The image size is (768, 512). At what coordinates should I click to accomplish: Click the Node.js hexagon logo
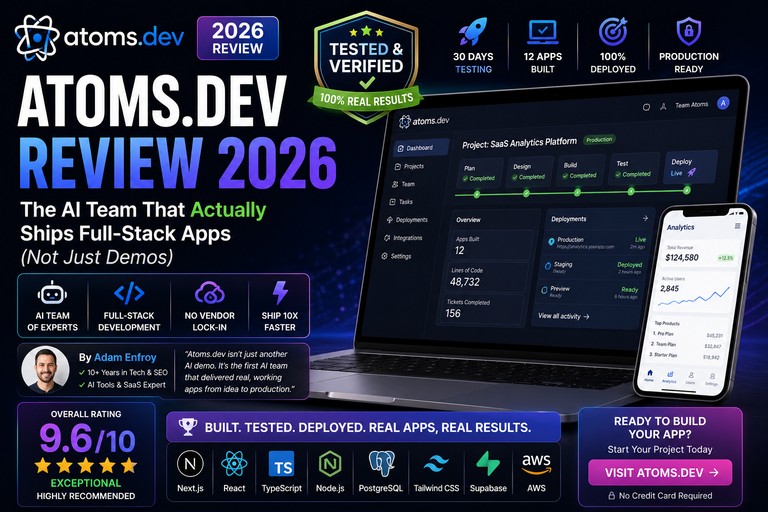(x=330, y=463)
